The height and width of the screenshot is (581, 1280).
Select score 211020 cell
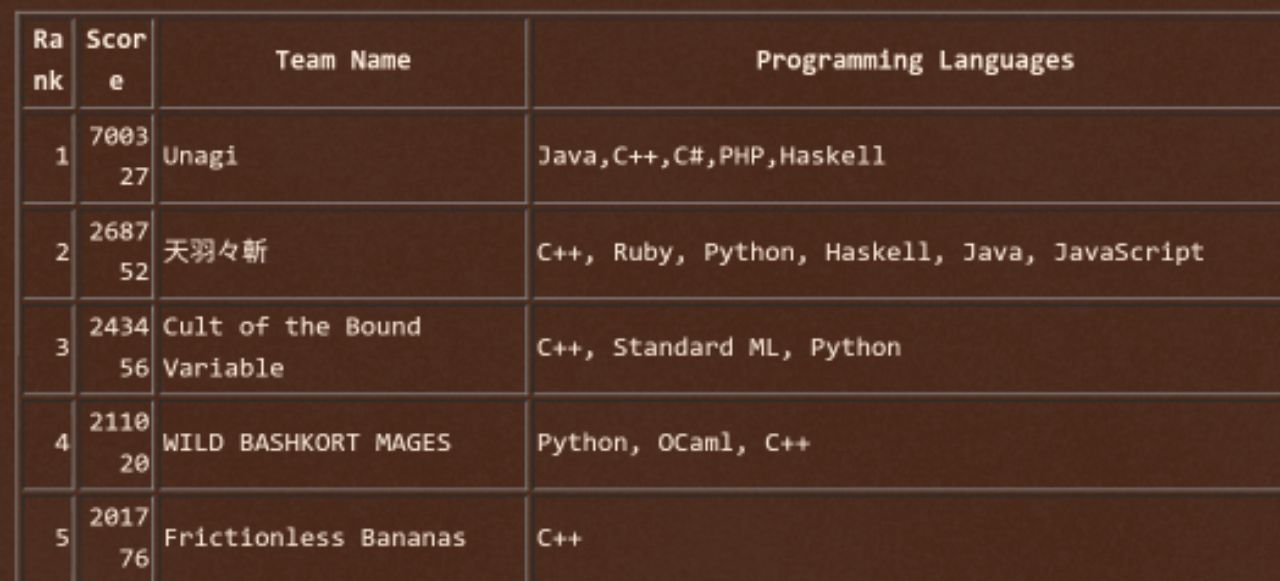pos(116,443)
